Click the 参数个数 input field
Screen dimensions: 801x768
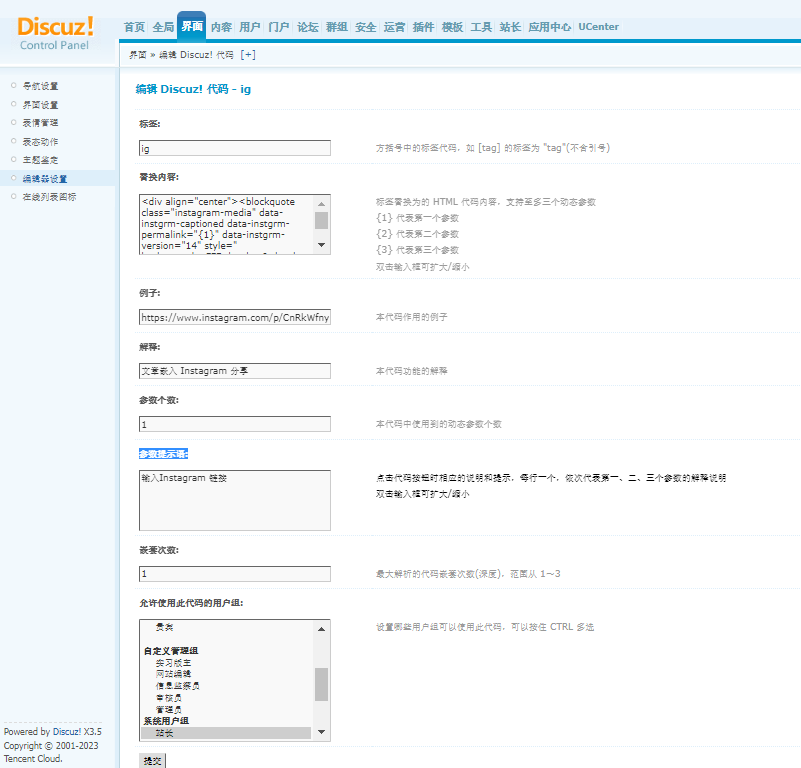pyautogui.click(x=235, y=424)
